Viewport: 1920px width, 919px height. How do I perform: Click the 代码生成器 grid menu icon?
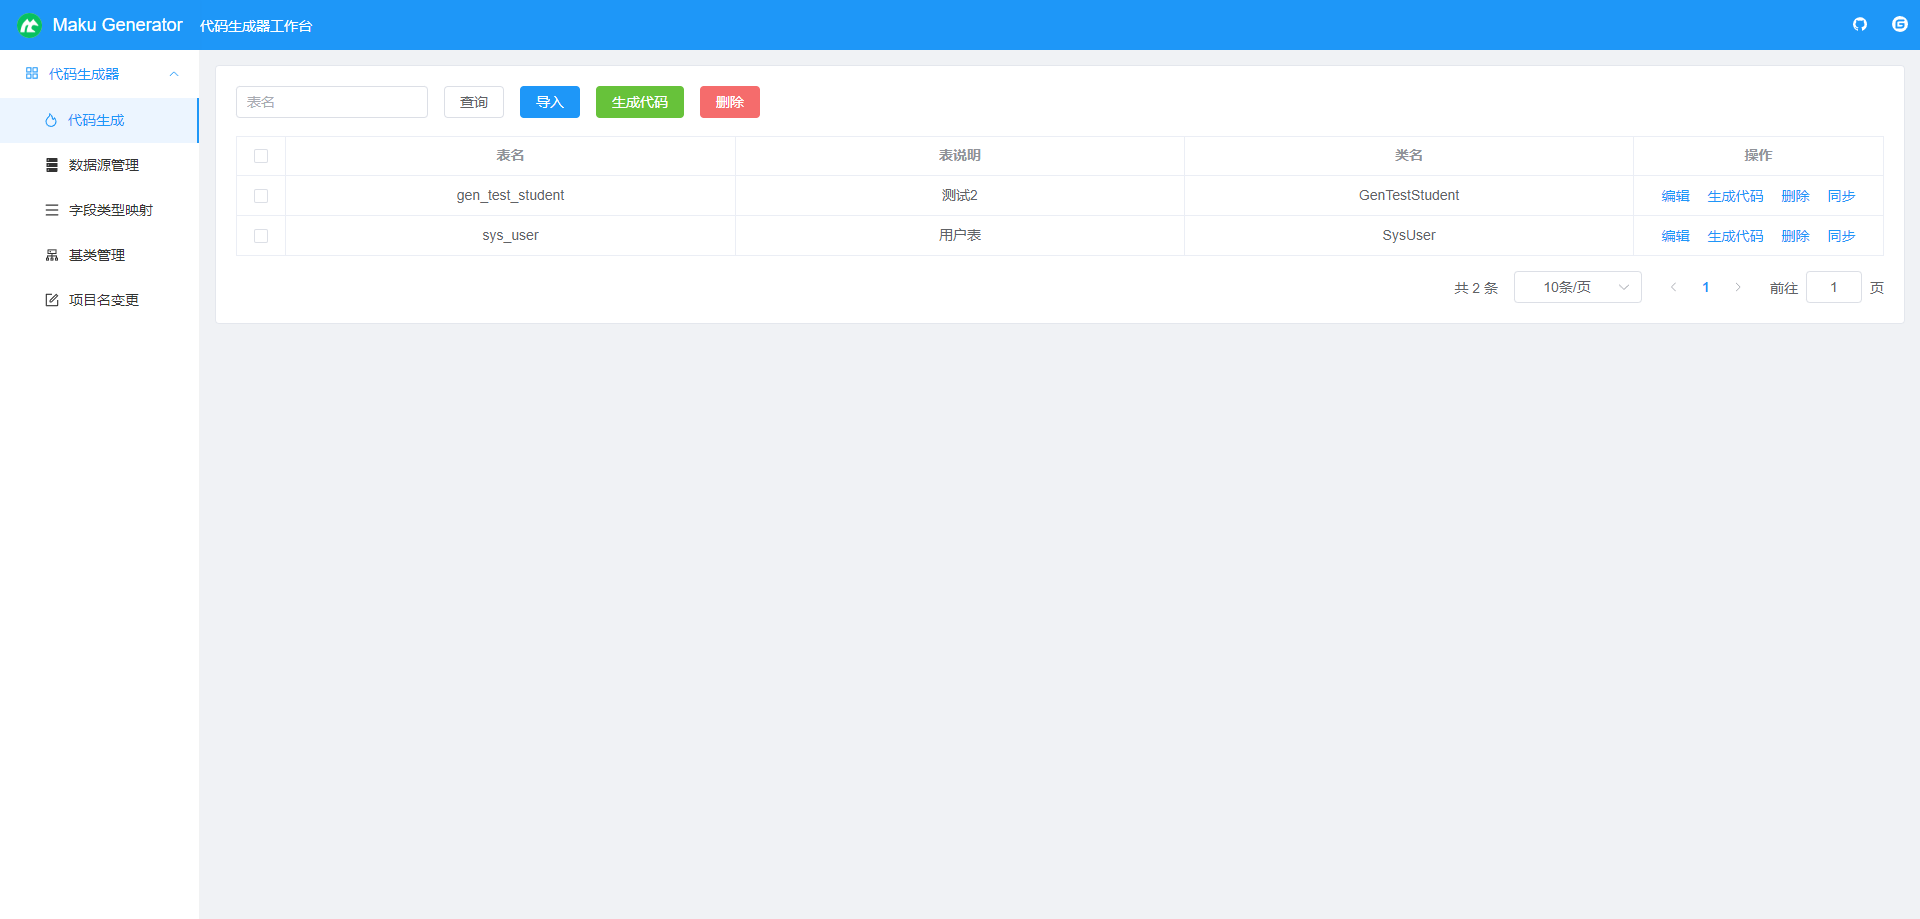[x=32, y=73]
